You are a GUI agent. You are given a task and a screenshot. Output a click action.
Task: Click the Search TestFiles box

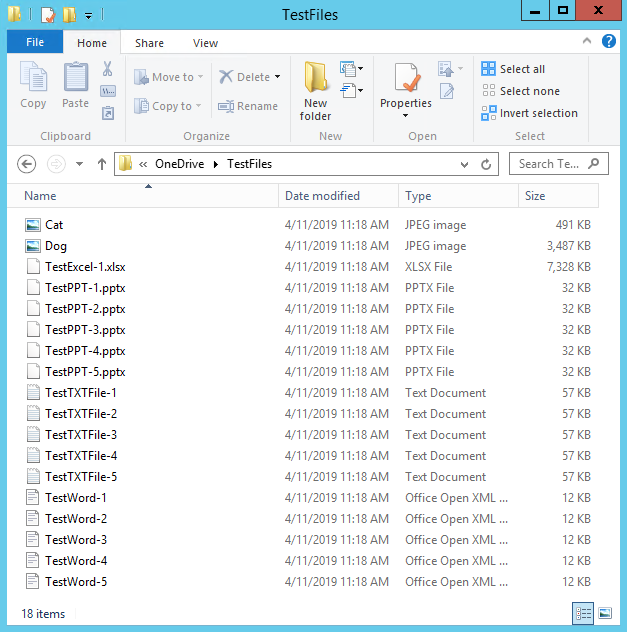550,164
